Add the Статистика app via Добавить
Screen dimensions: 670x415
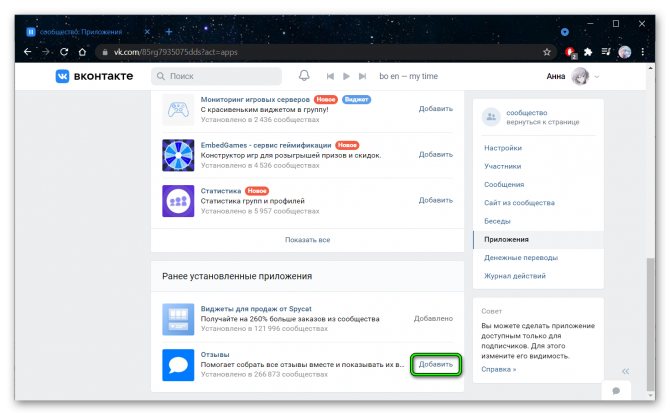tap(435, 200)
